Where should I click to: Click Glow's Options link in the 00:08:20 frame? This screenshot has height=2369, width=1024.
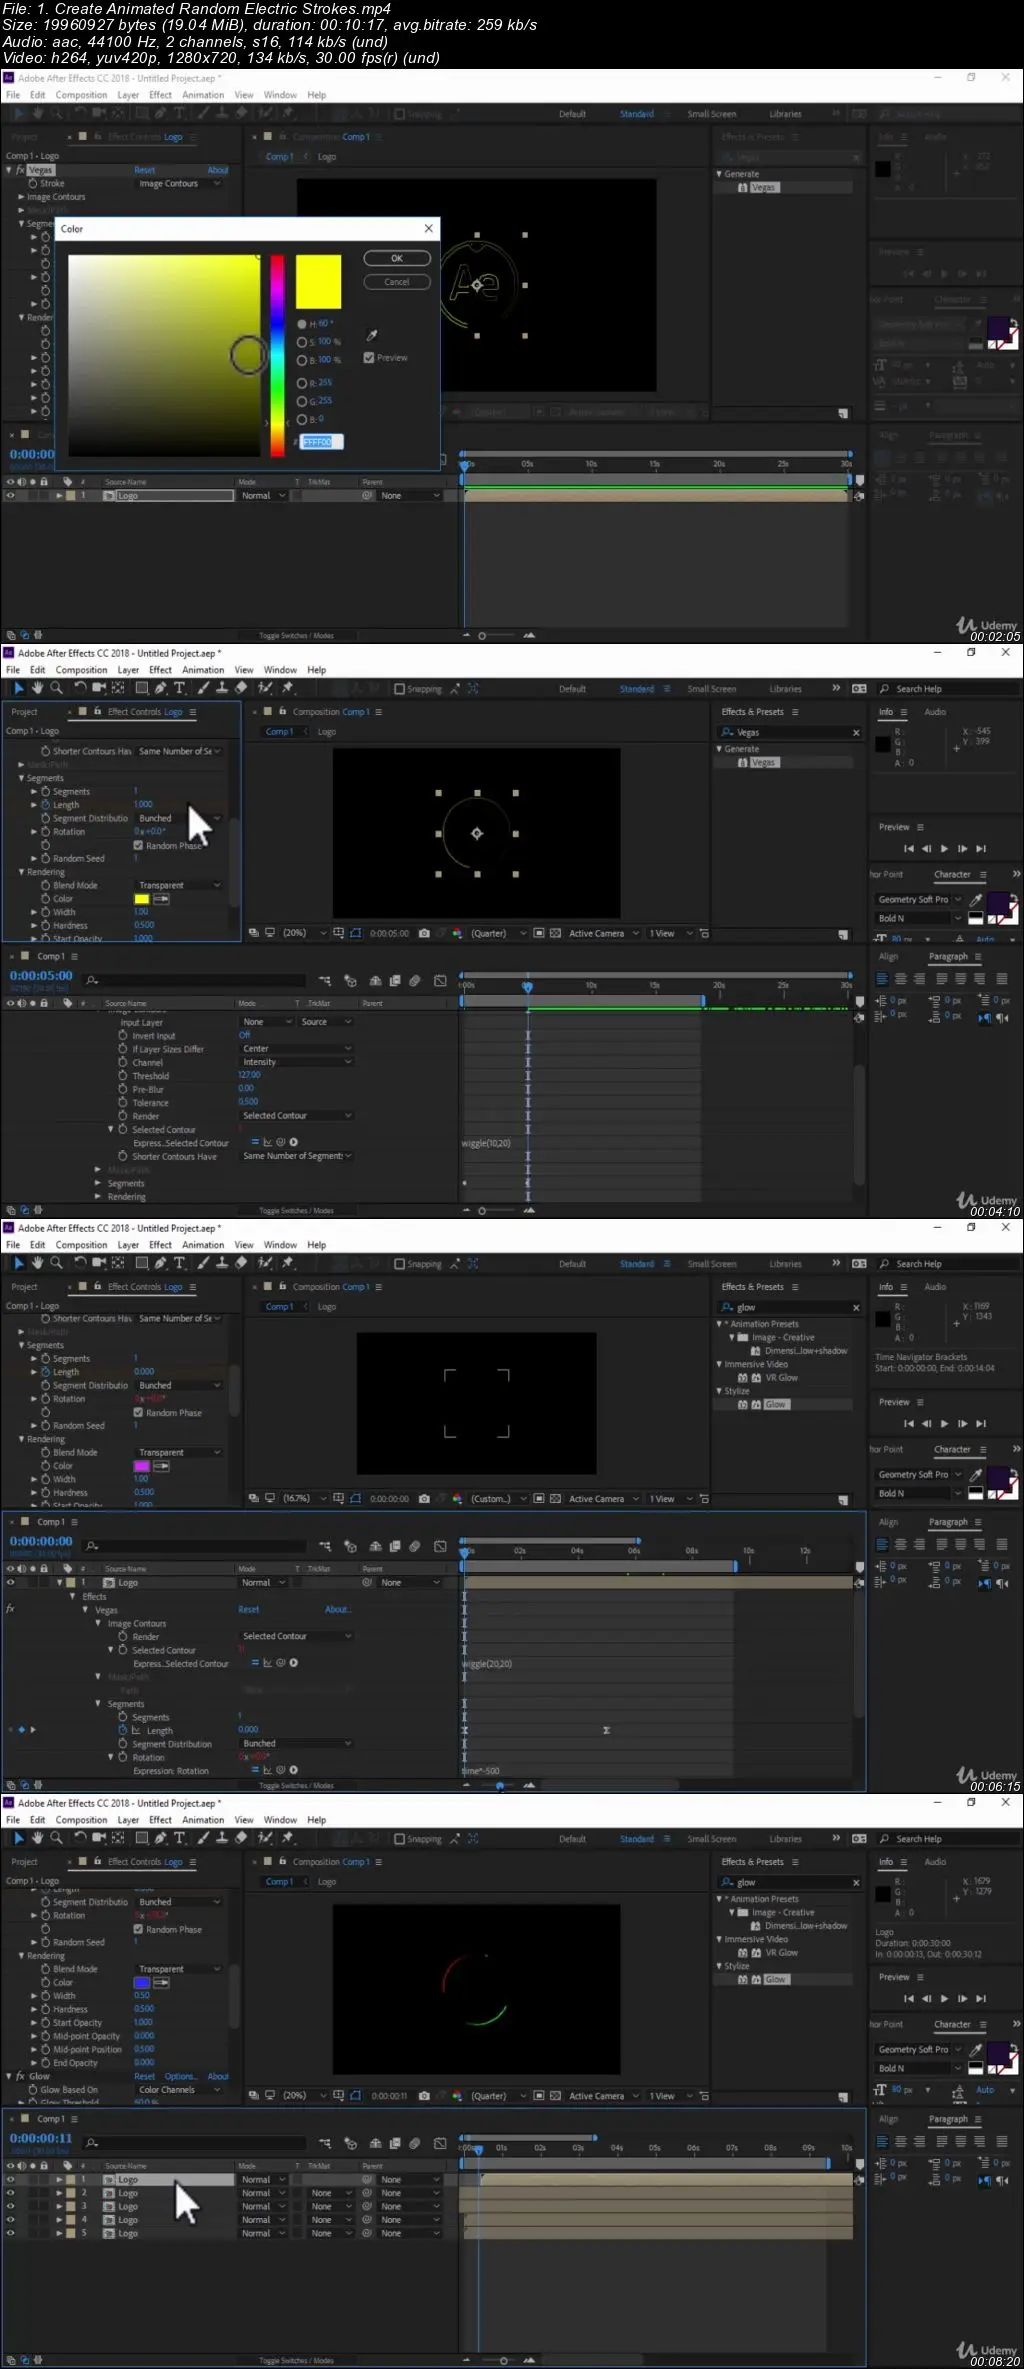(x=181, y=2076)
